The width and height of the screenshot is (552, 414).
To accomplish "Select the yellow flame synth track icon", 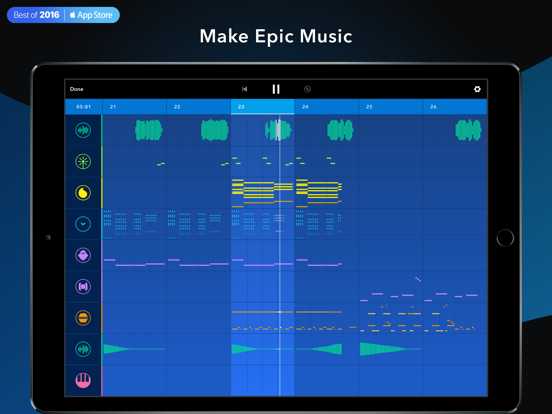I will [x=83, y=193].
